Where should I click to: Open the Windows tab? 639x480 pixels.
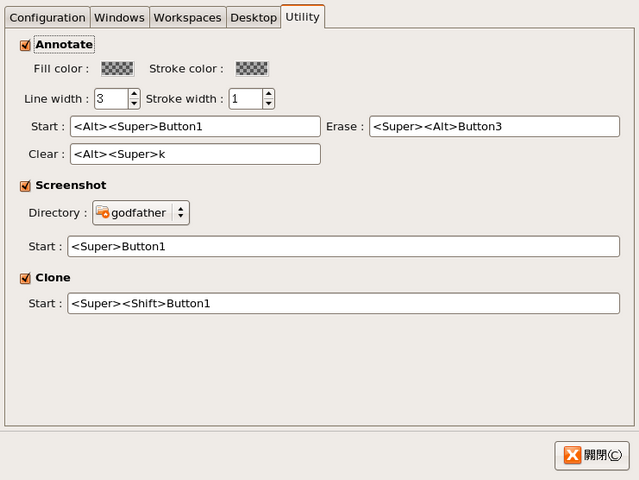click(119, 18)
